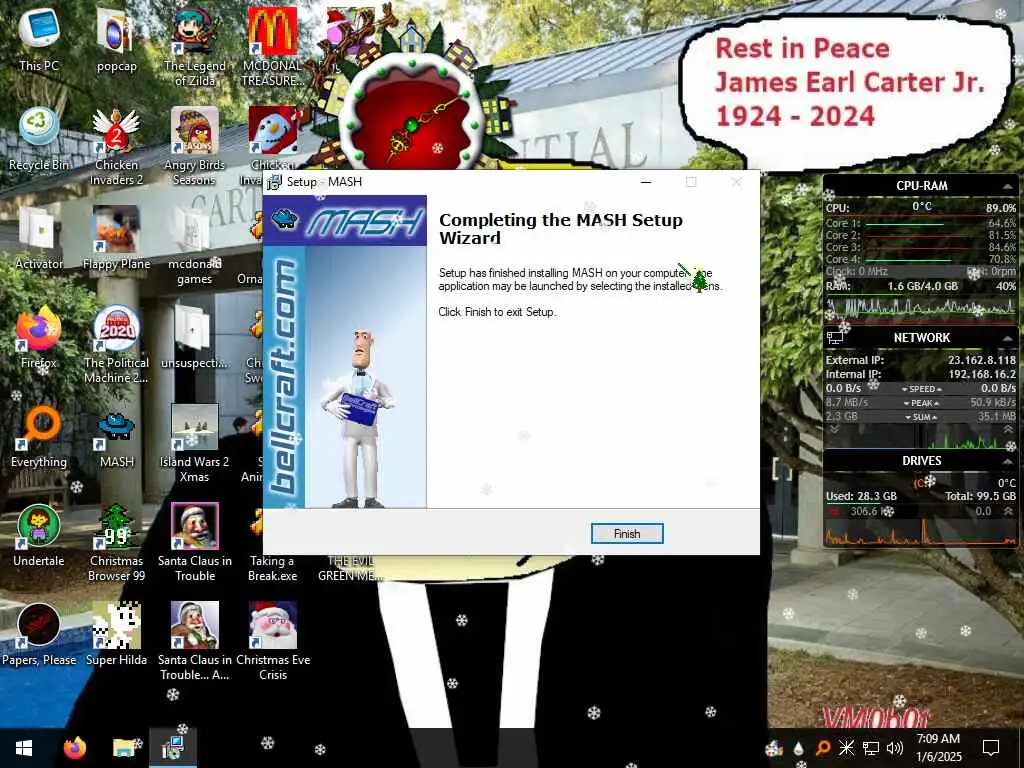Launch Santa Claus in Trouble shortcut
1024x768 pixels.
195,543
